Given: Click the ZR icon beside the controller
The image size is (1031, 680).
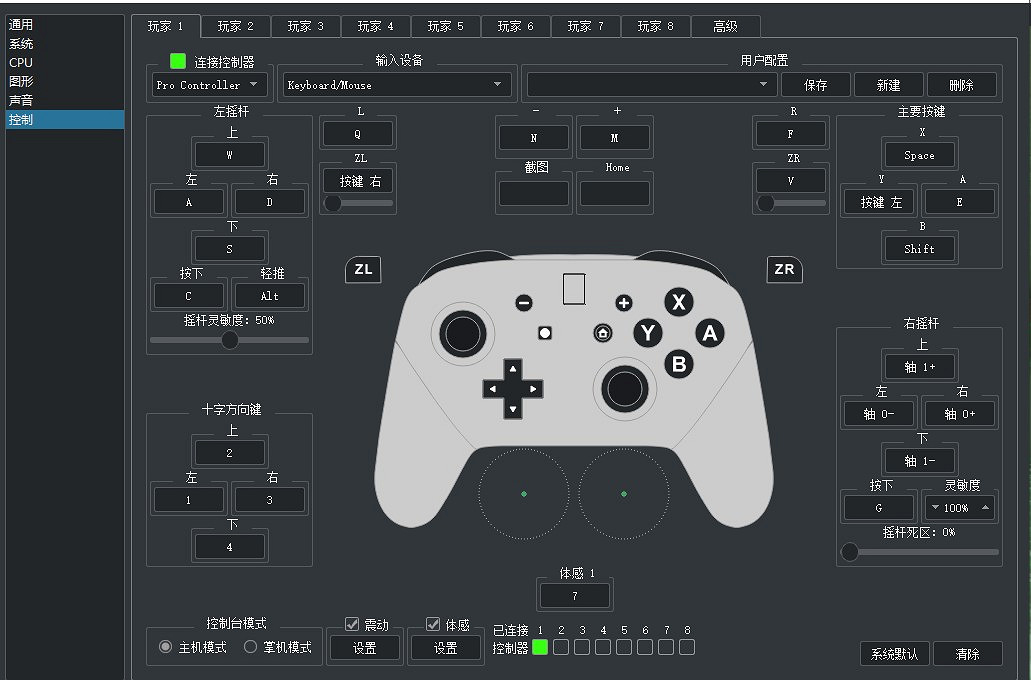Looking at the screenshot, I should pyautogui.click(x=784, y=270).
